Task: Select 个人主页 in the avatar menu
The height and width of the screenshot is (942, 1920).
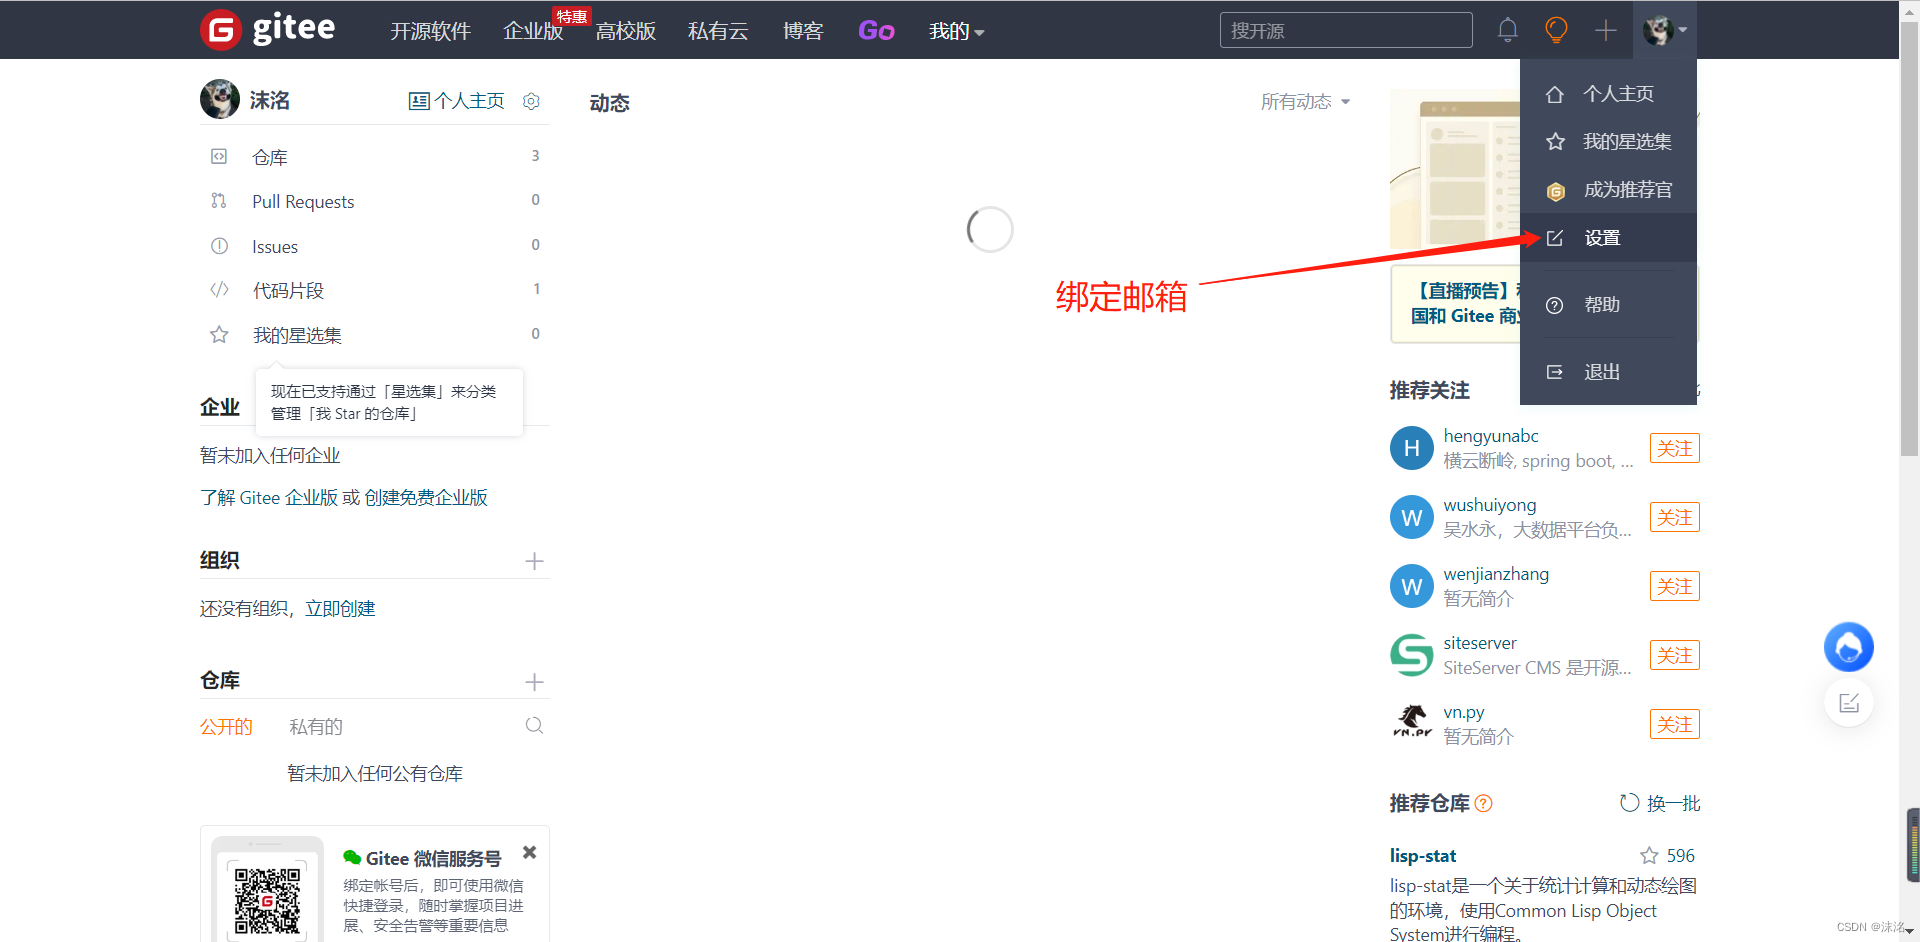Action: pos(1608,94)
